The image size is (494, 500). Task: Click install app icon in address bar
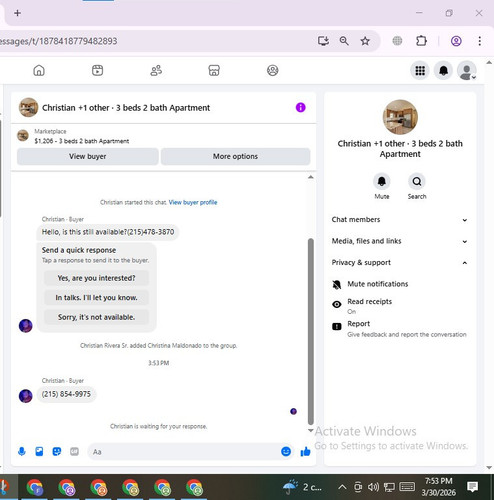[x=323, y=41]
